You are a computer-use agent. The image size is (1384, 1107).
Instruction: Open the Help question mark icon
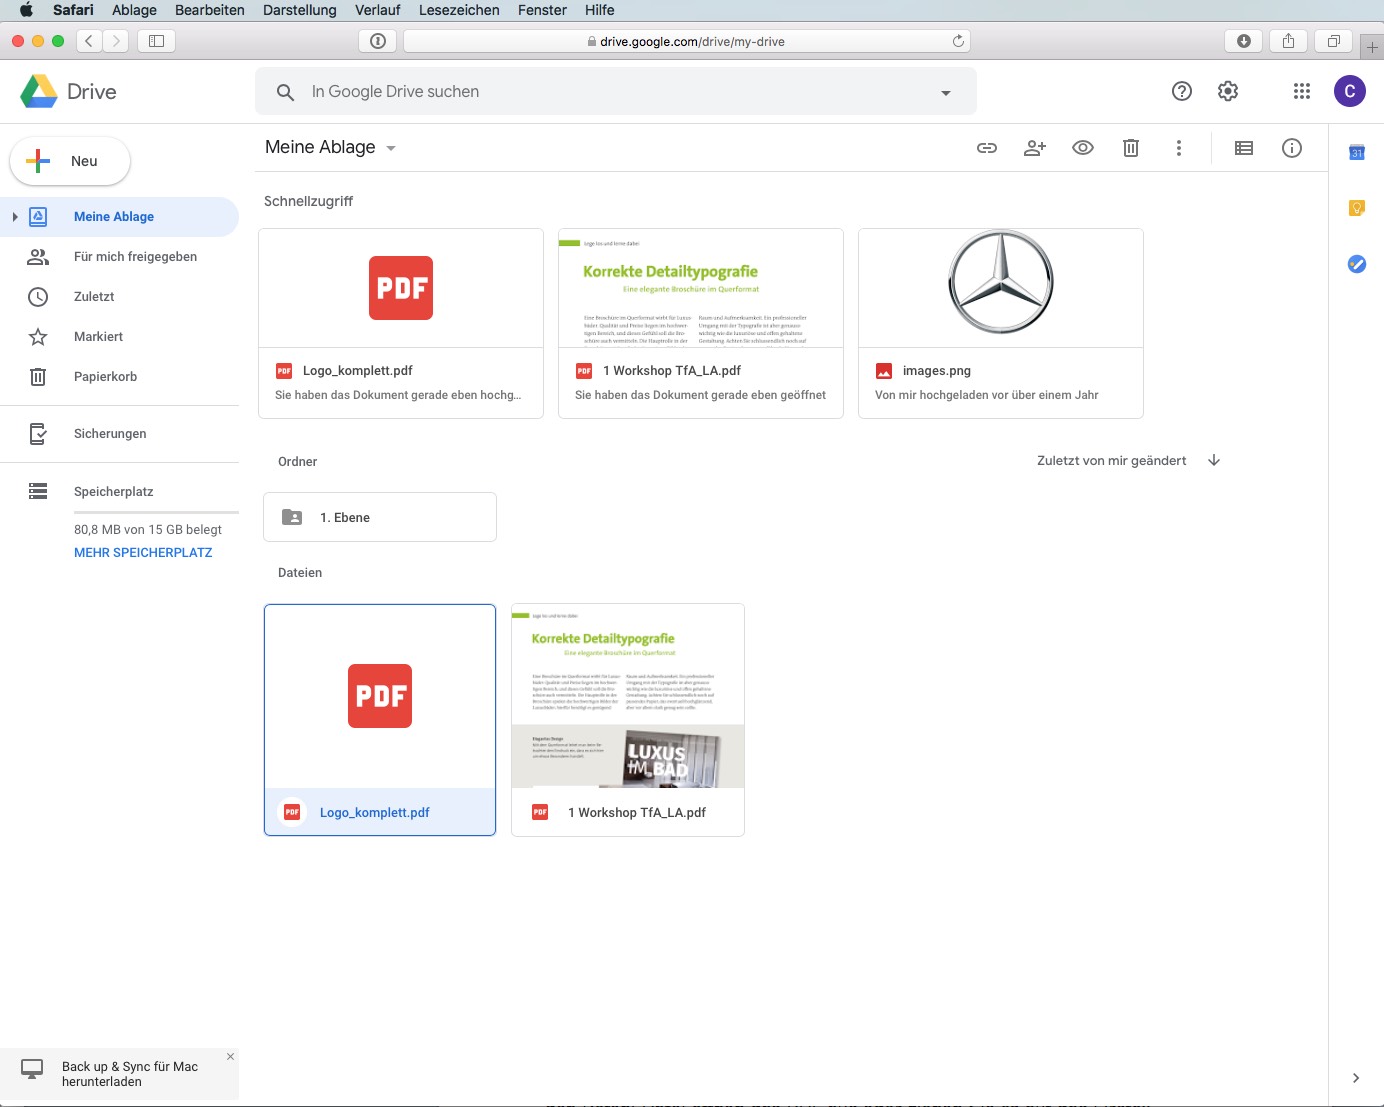tap(1182, 91)
